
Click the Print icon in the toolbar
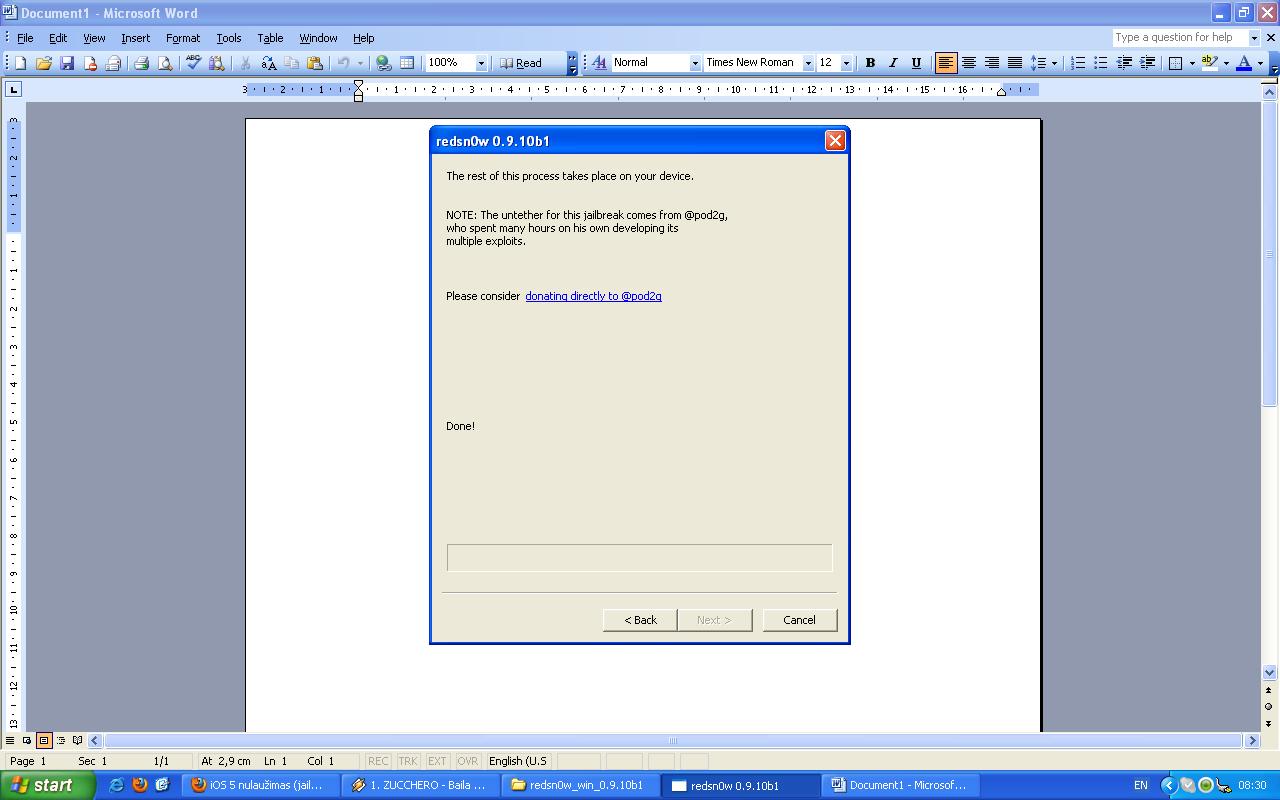click(141, 63)
